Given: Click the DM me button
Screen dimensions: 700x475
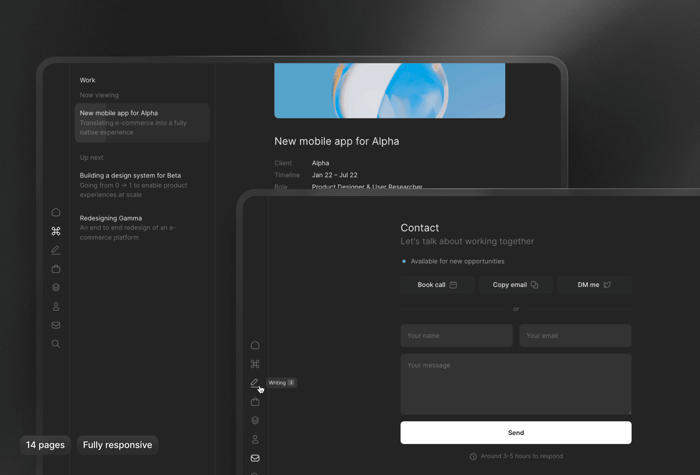Looking at the screenshot, I should click(594, 285).
